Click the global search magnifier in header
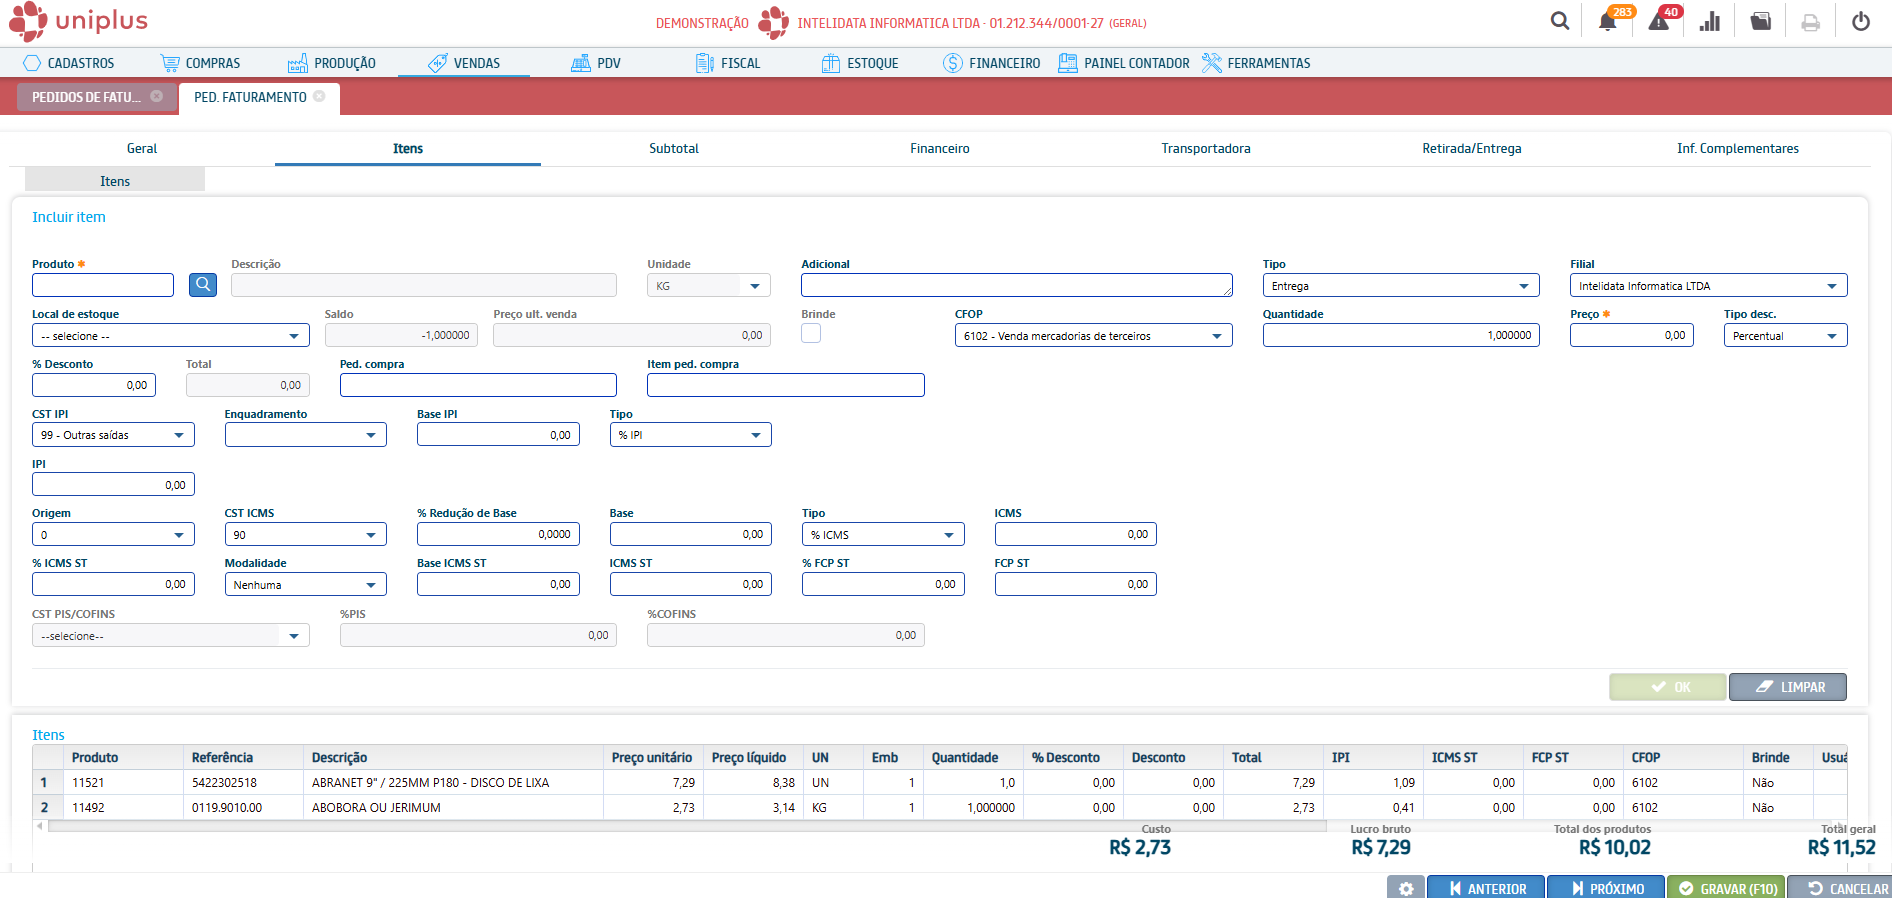1892x898 pixels. [1560, 21]
